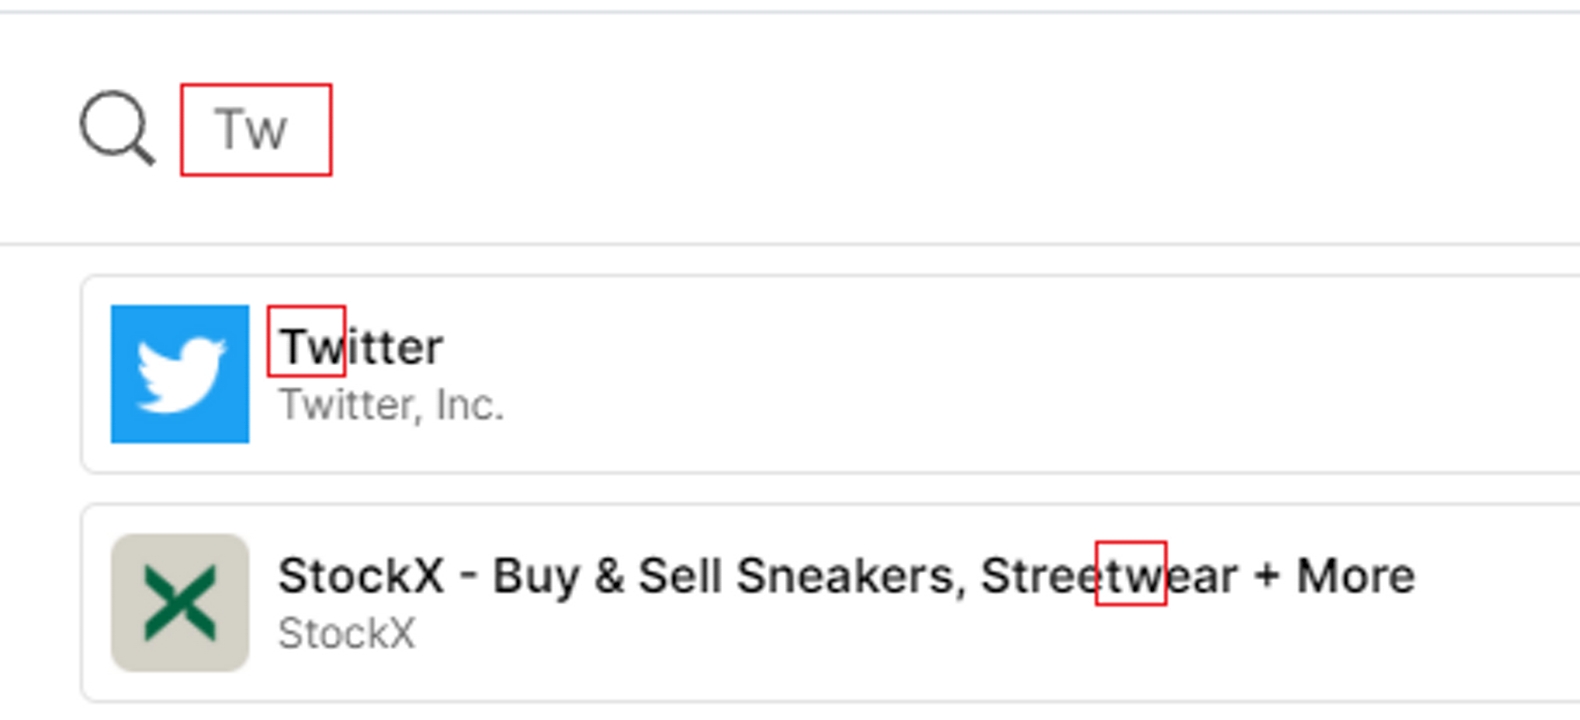The height and width of the screenshot is (720, 1580).
Task: Click the "Inc." text under Twitter
Action: 470,405
